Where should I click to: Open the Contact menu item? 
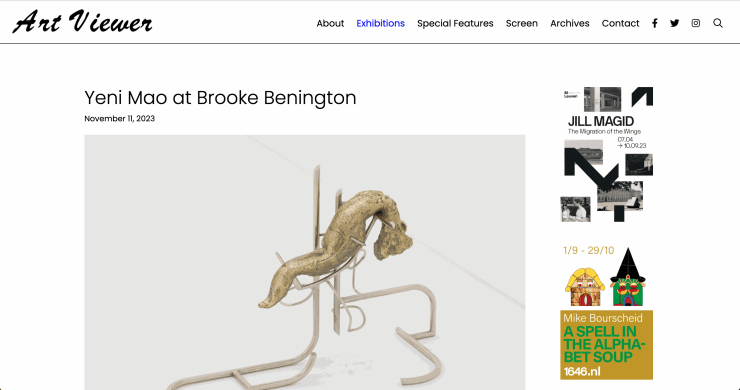tap(620, 23)
